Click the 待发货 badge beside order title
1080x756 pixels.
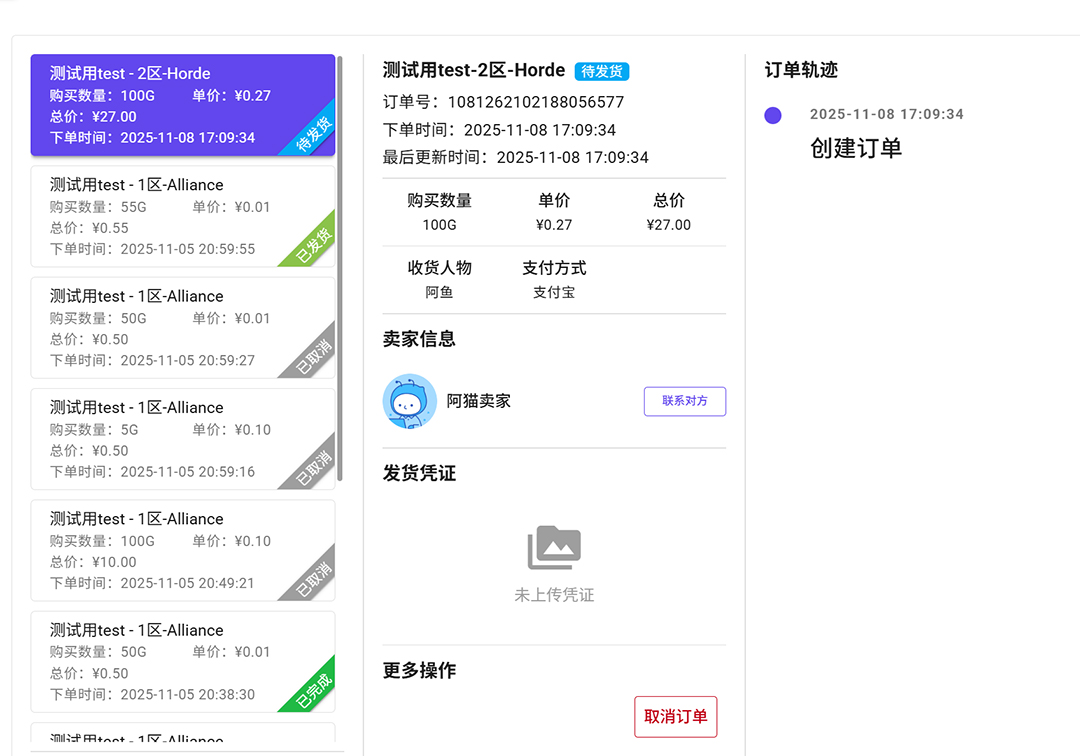[x=602, y=71]
